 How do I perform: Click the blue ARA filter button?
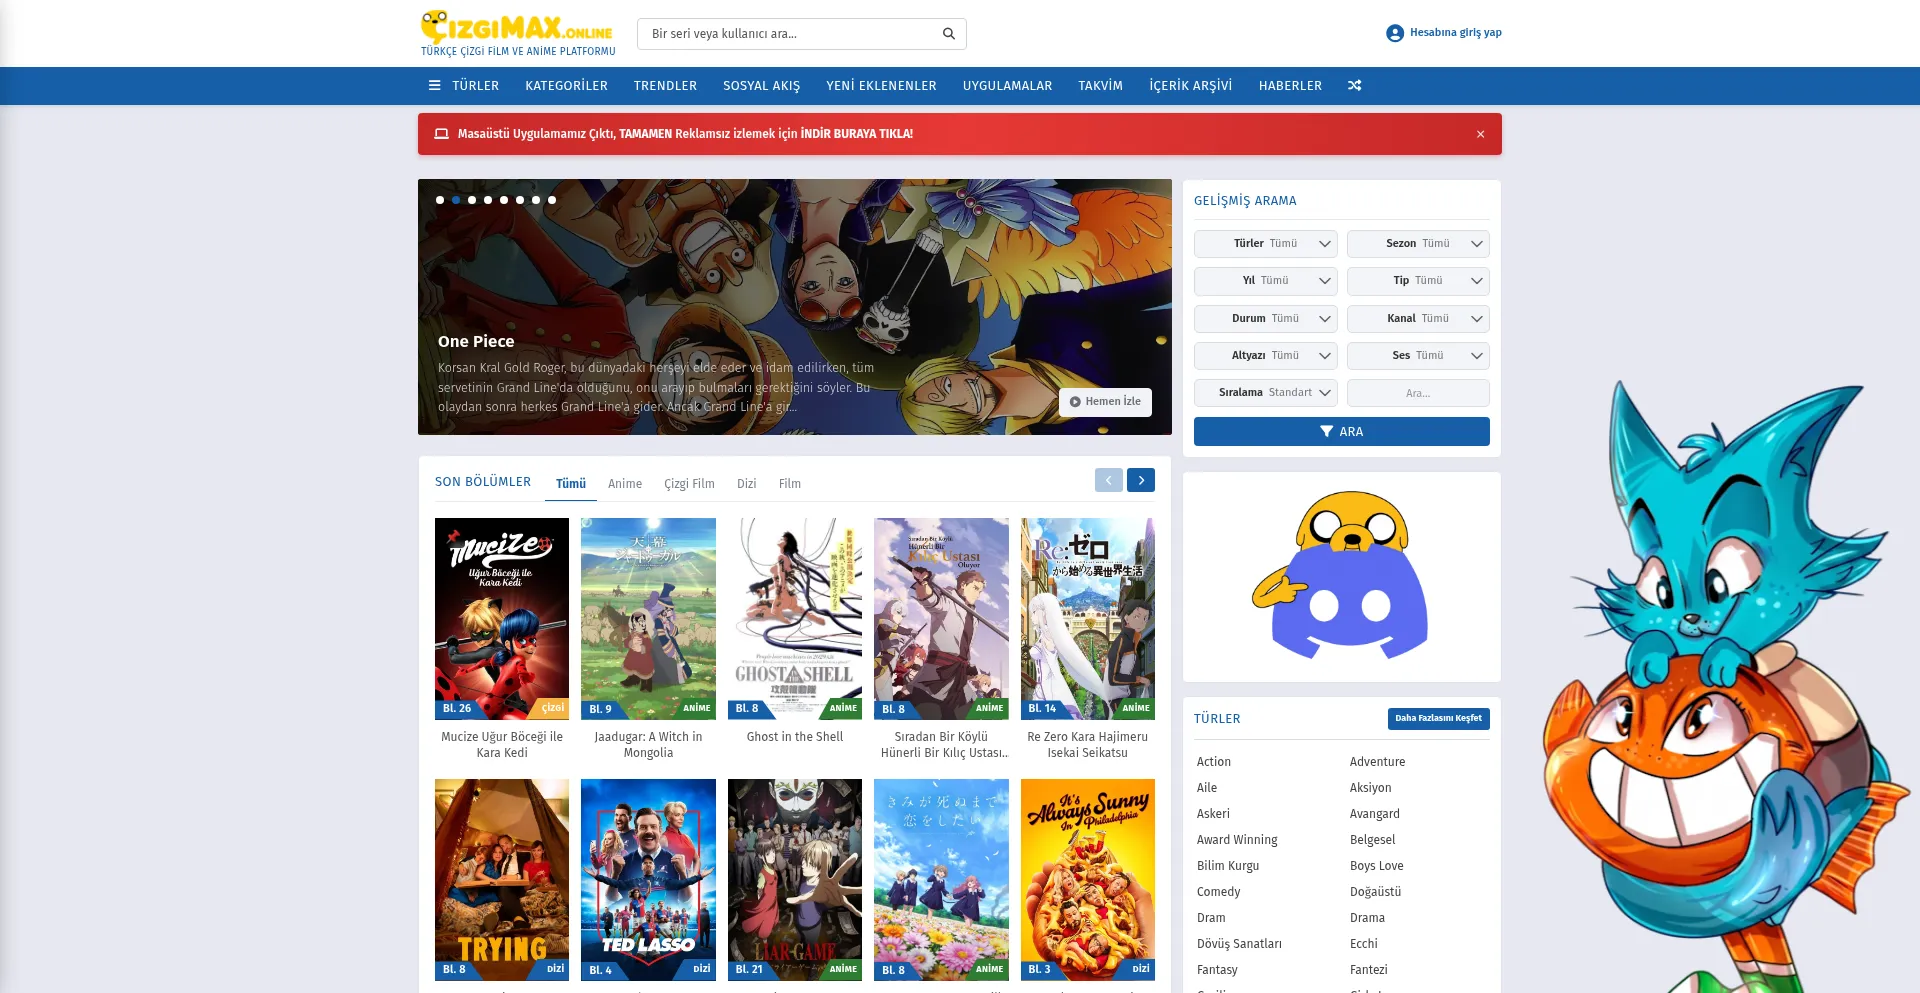pos(1341,432)
